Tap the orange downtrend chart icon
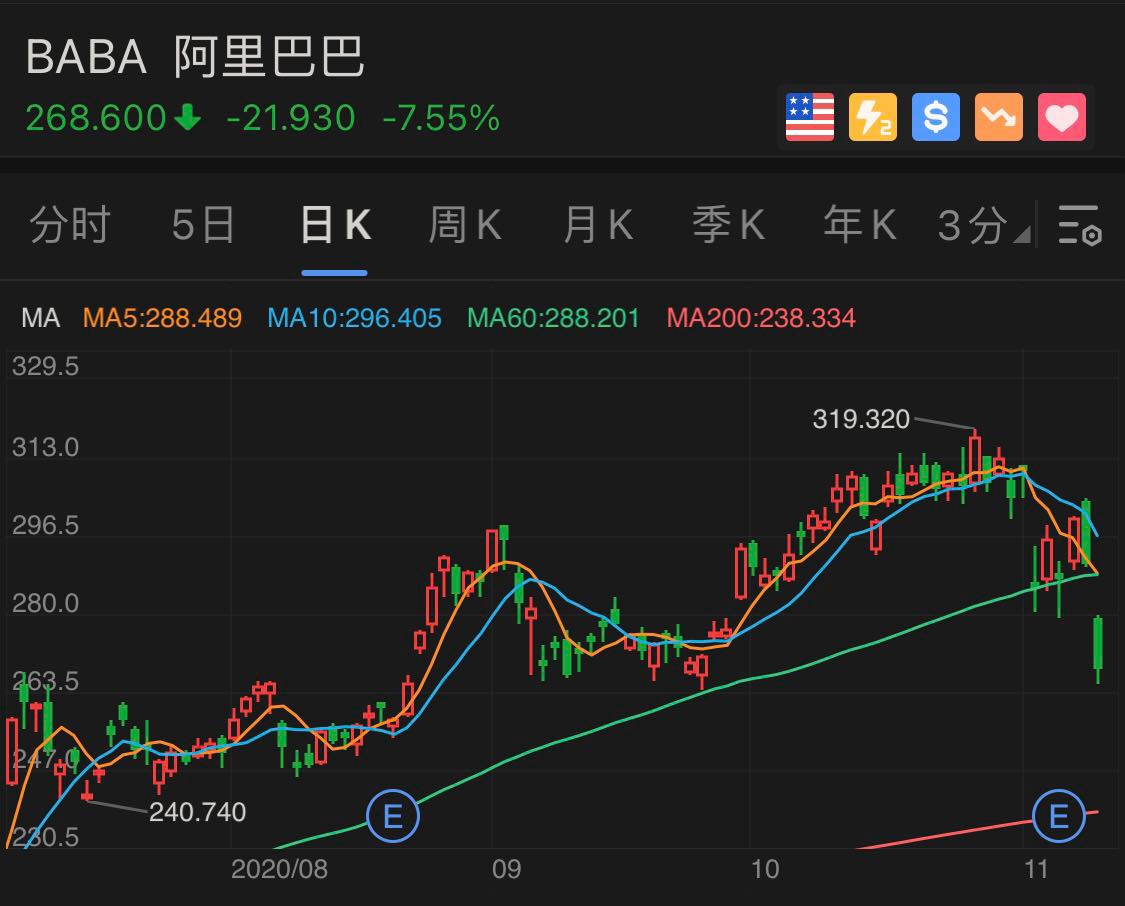1125x906 pixels. point(999,118)
